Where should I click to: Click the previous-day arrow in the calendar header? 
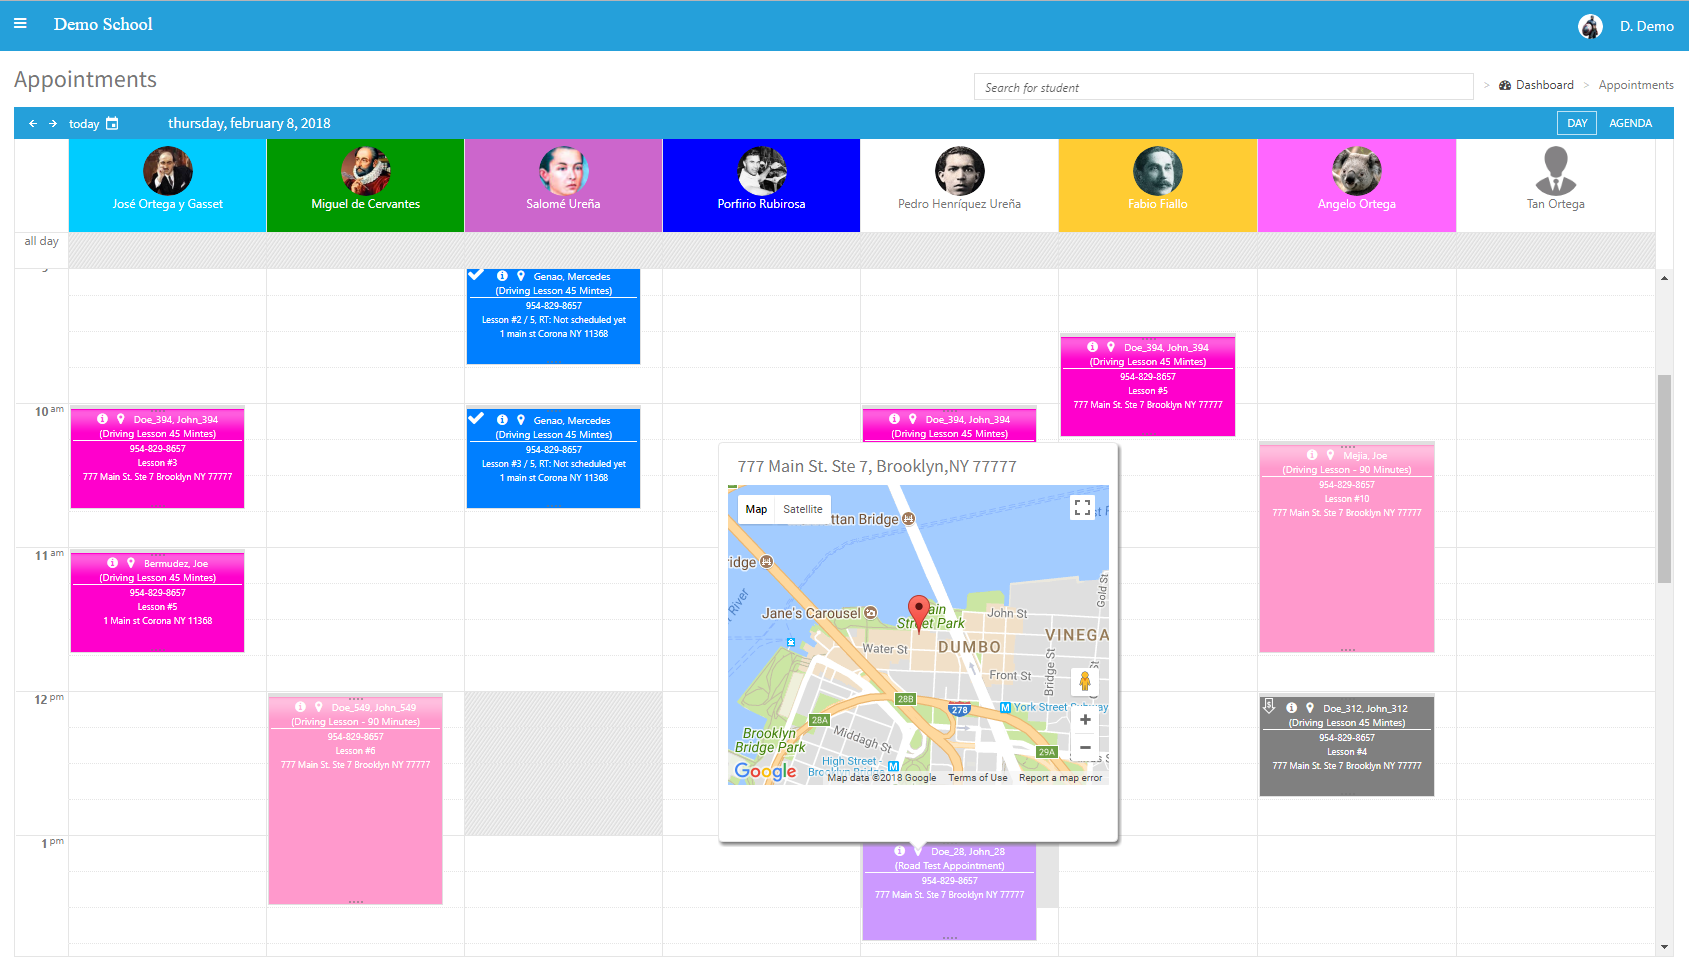[x=33, y=123]
